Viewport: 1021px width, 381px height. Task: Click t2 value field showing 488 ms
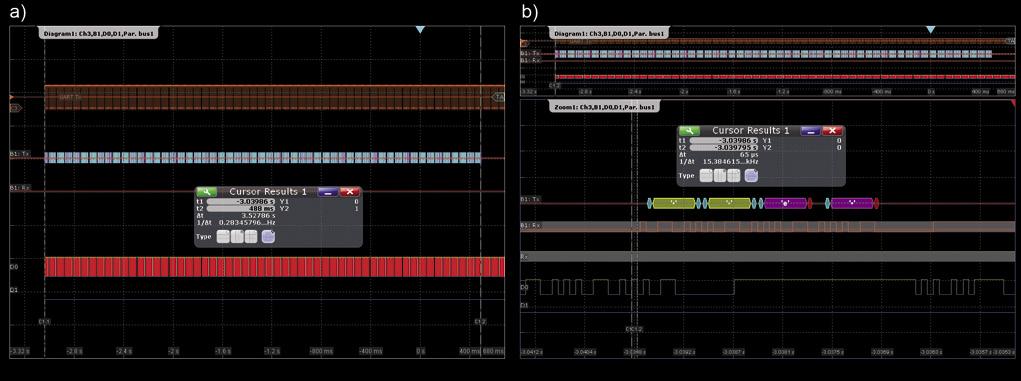click(x=242, y=208)
